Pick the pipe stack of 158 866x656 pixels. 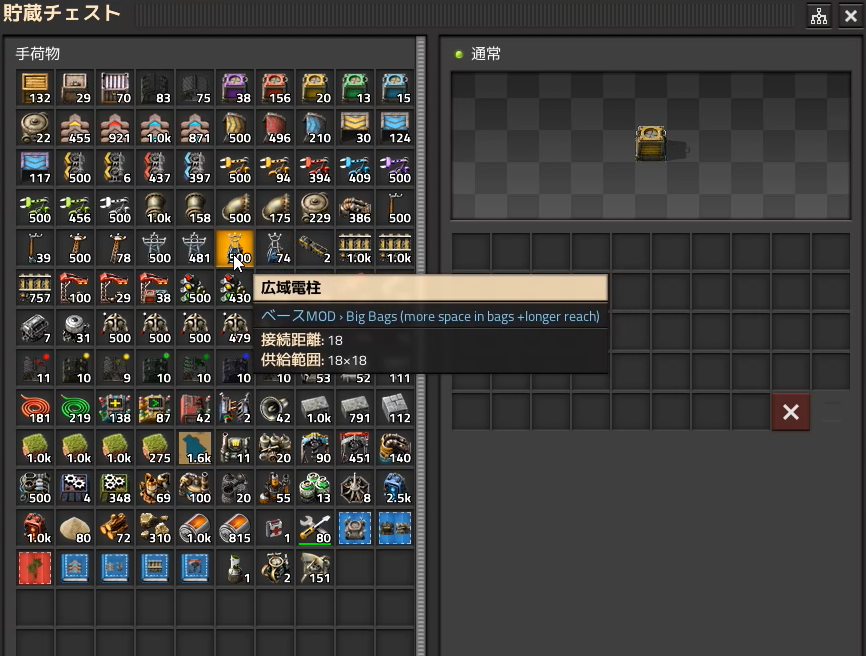[x=195, y=208]
